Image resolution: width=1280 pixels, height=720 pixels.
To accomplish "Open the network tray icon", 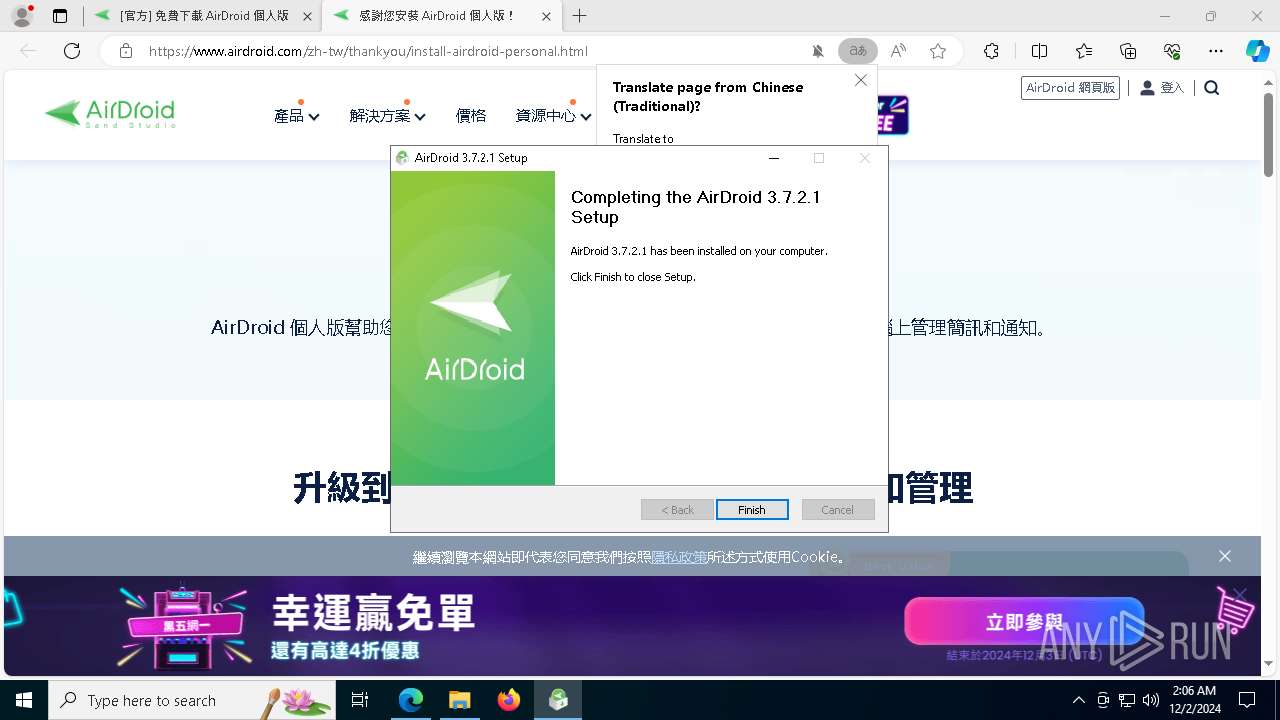I will click(x=1127, y=700).
